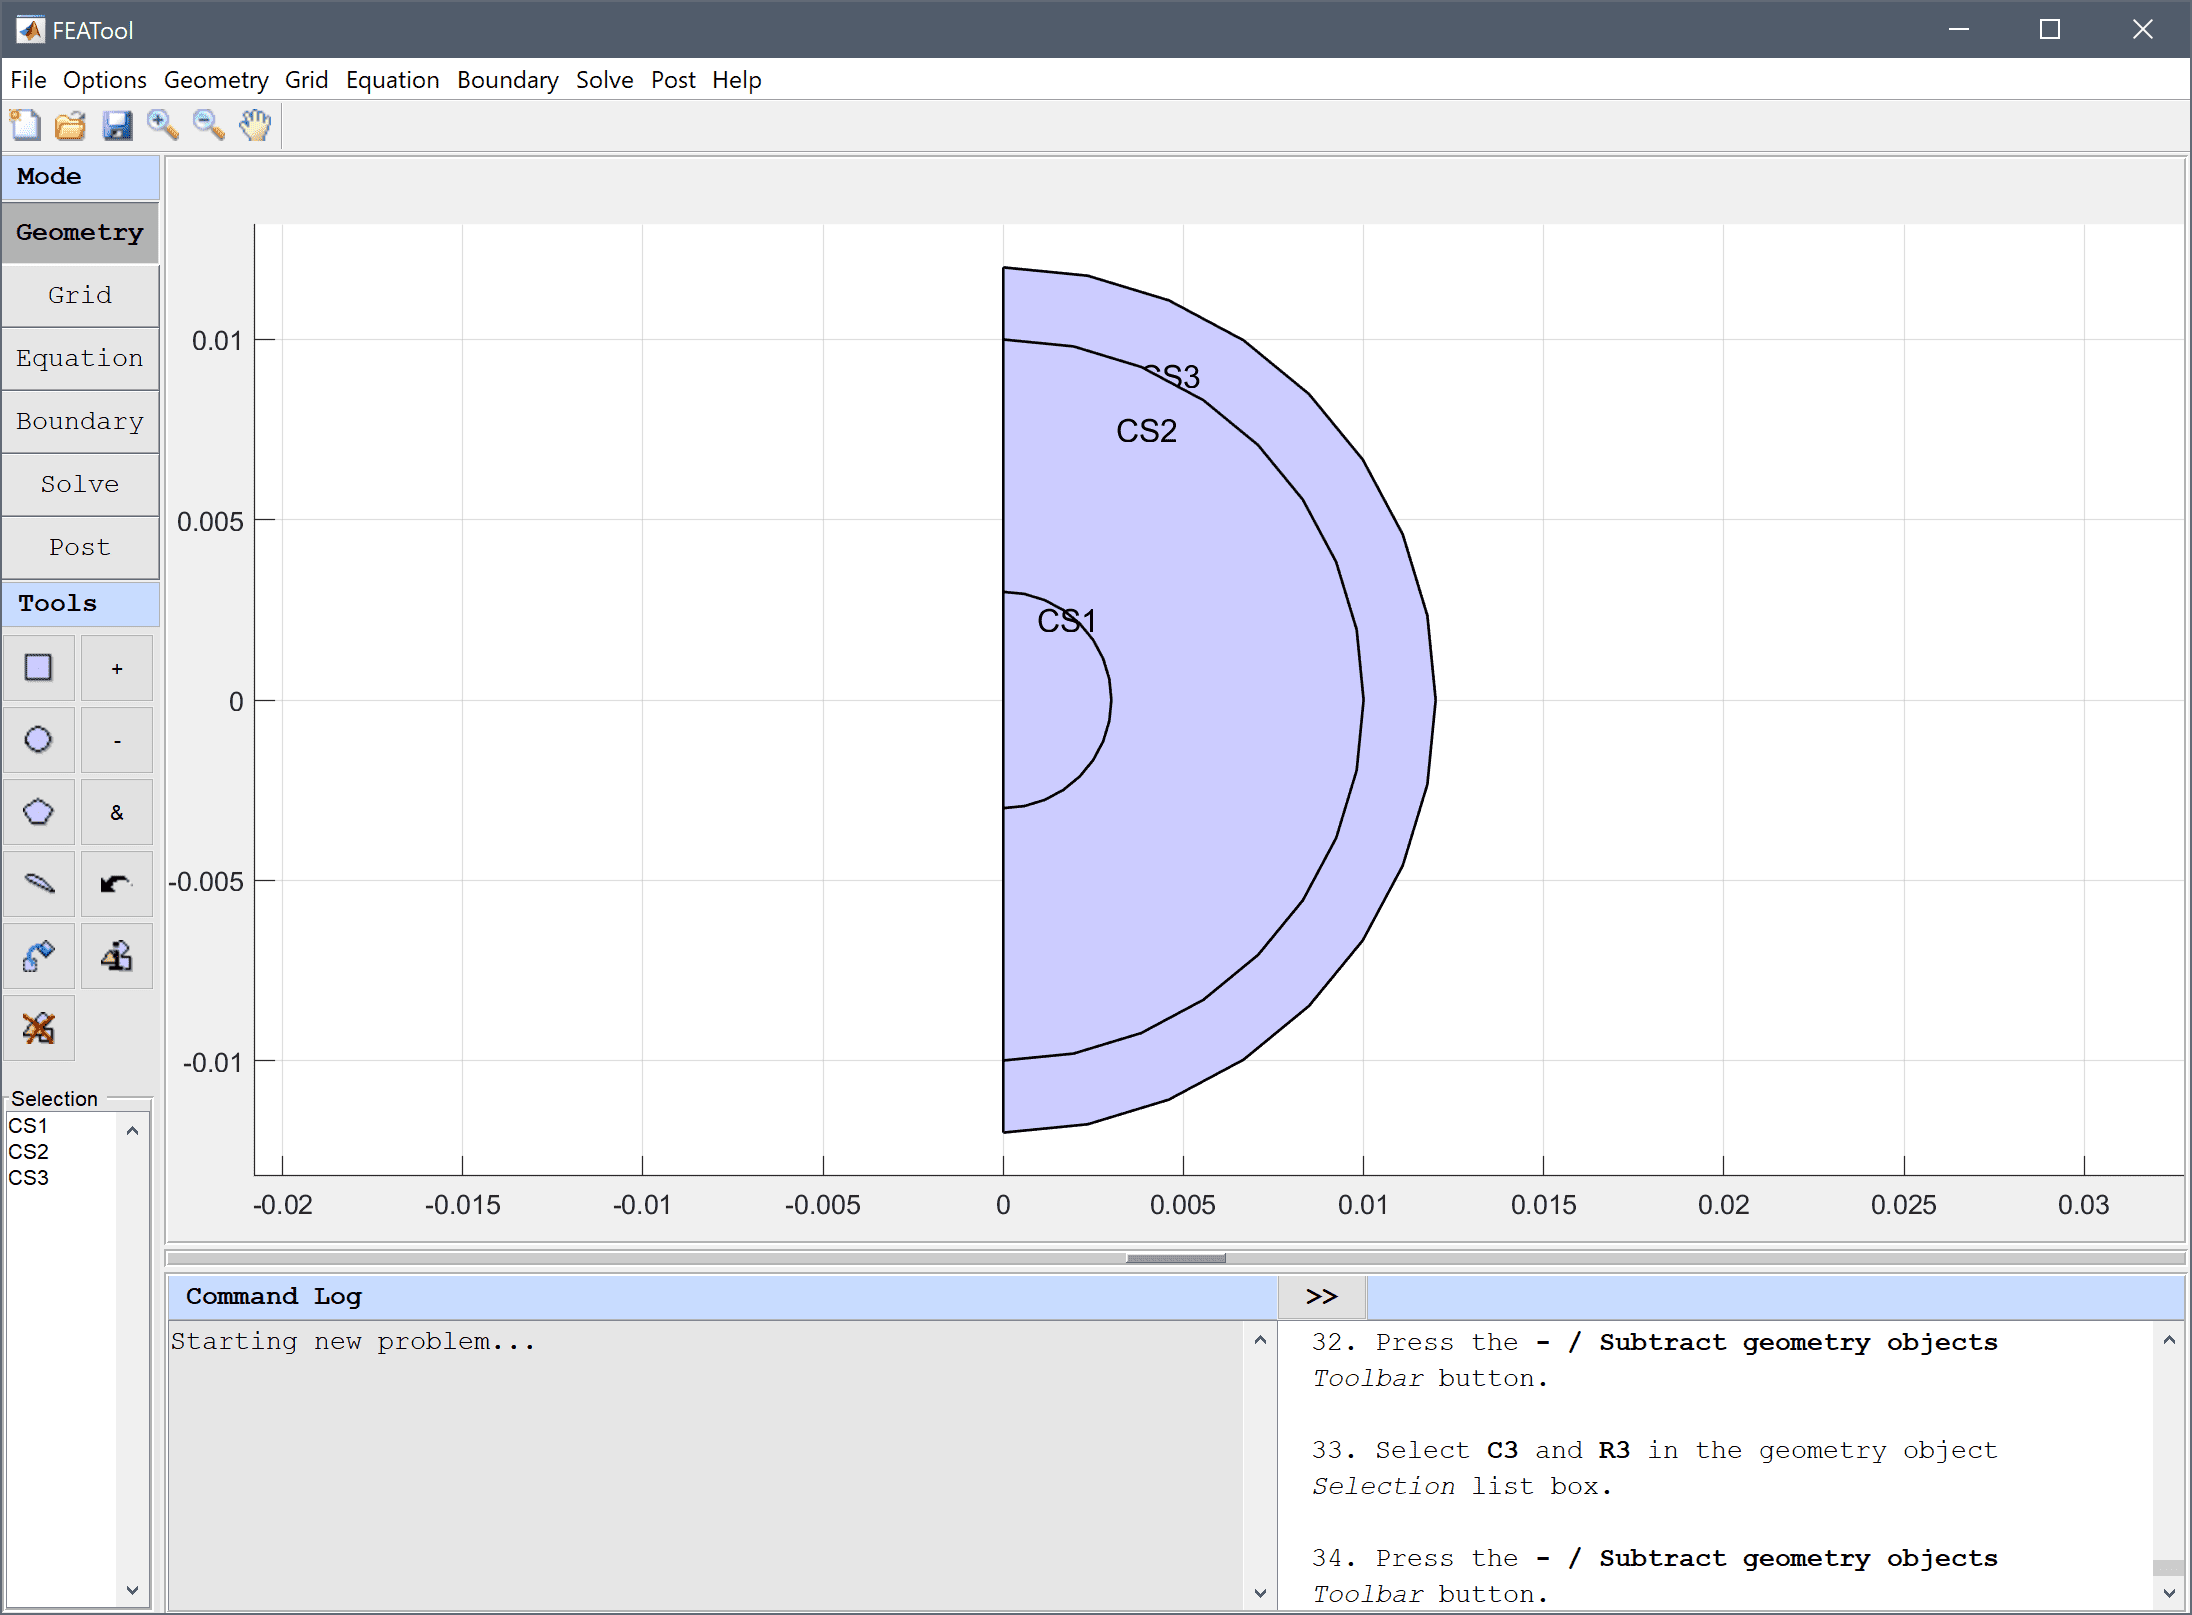Open the Grid menu

click(x=306, y=80)
